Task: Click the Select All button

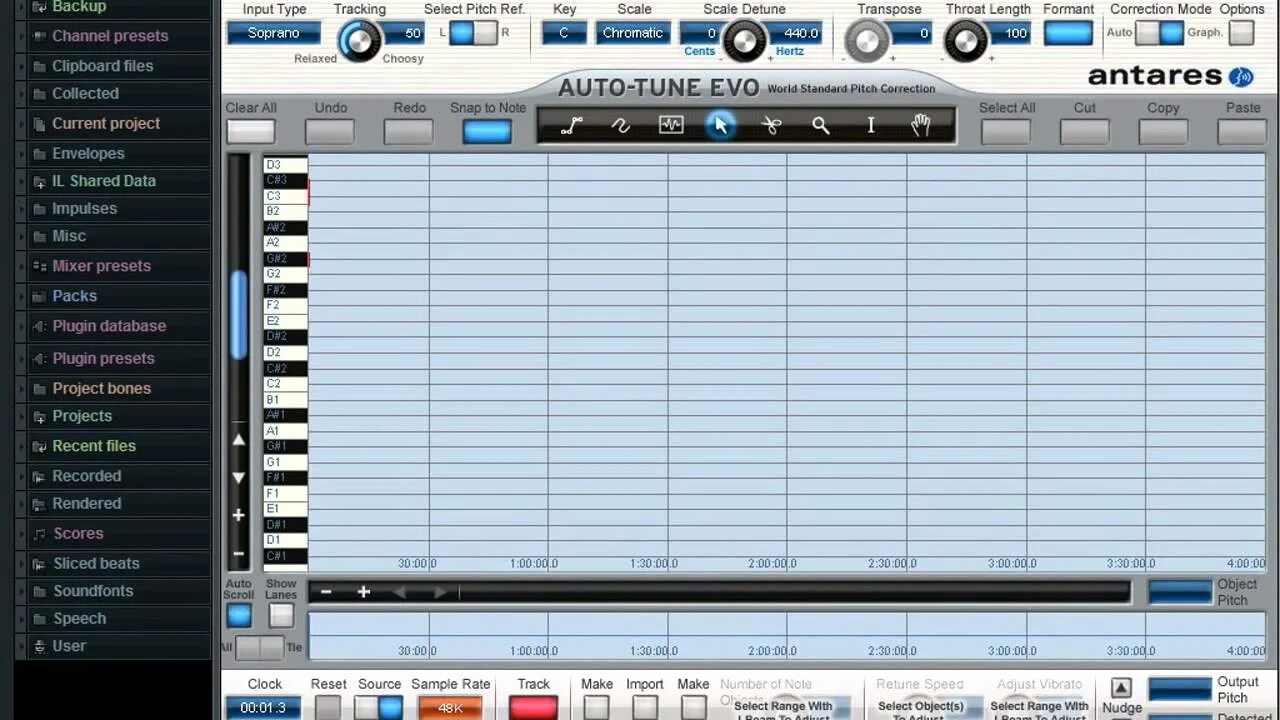Action: click(1005, 132)
